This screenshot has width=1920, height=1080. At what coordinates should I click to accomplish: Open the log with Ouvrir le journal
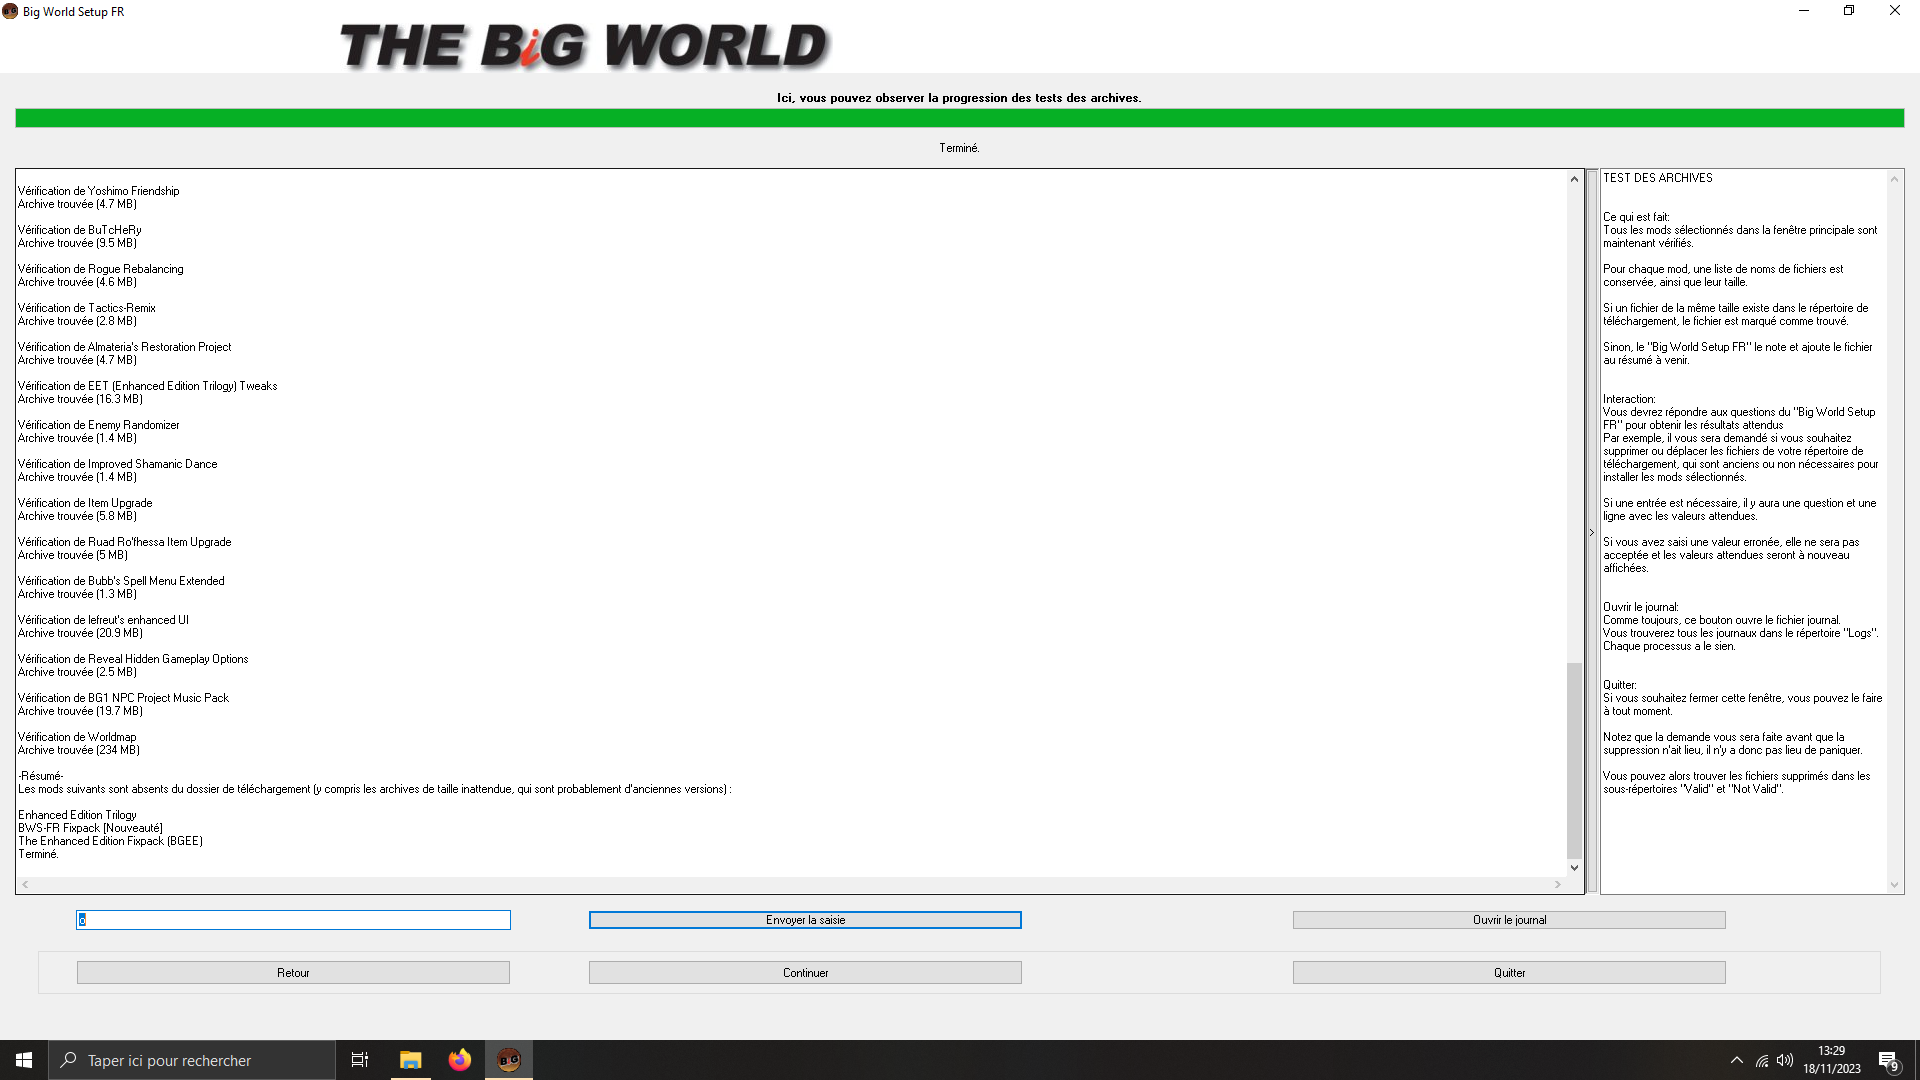click(x=1509, y=920)
